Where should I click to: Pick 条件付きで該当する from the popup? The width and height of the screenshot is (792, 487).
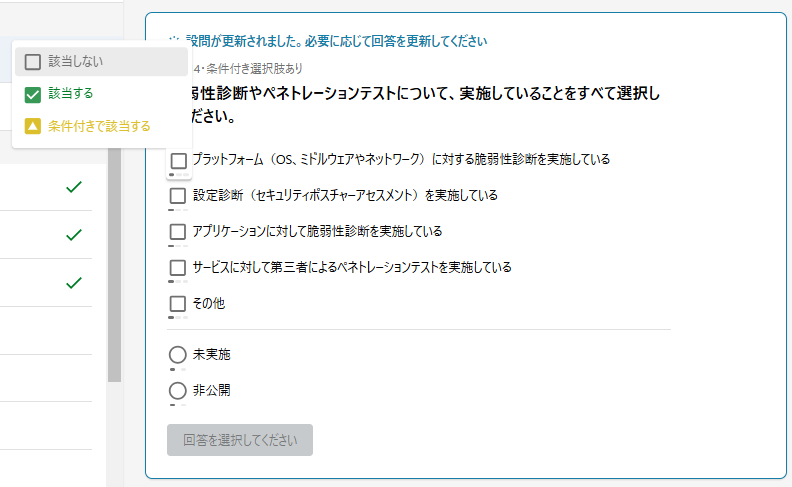pyautogui.click(x=101, y=126)
